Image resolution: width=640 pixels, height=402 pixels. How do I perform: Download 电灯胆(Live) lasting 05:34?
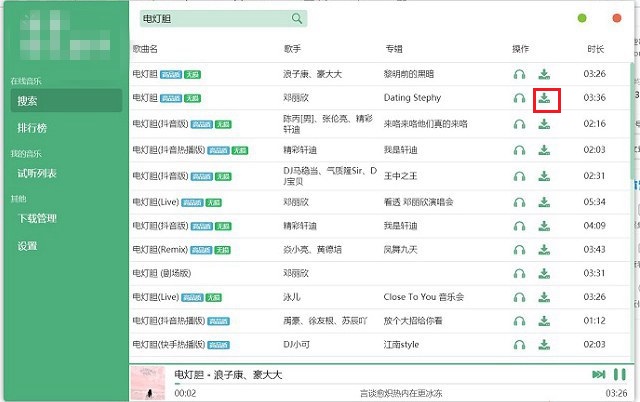[x=544, y=202]
